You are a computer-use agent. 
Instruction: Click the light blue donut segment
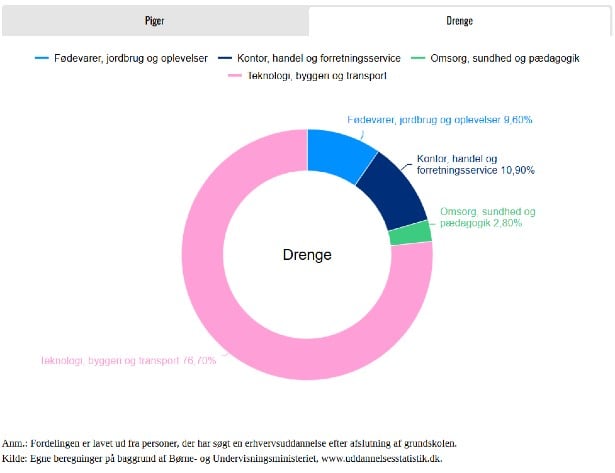337,152
